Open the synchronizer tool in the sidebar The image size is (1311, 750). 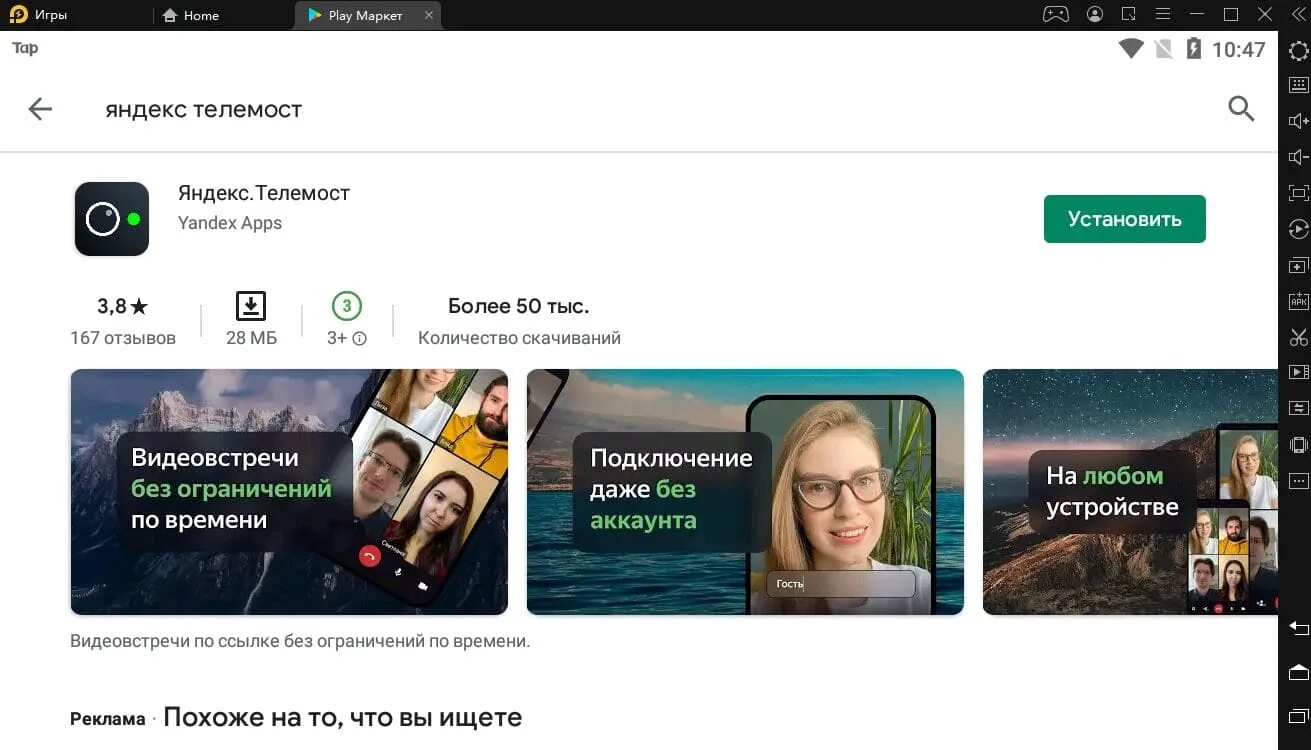point(1298,408)
